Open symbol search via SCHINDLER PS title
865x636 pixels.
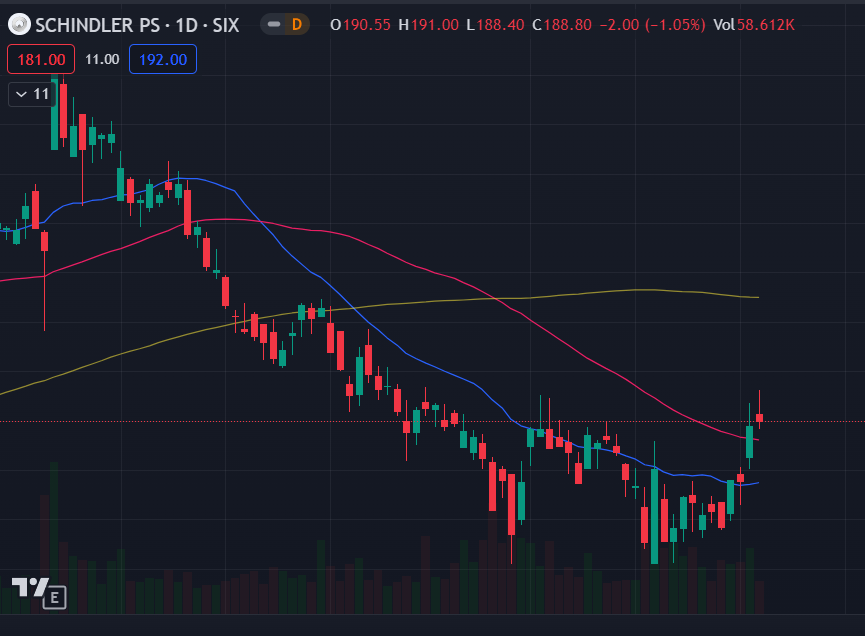[x=98, y=25]
